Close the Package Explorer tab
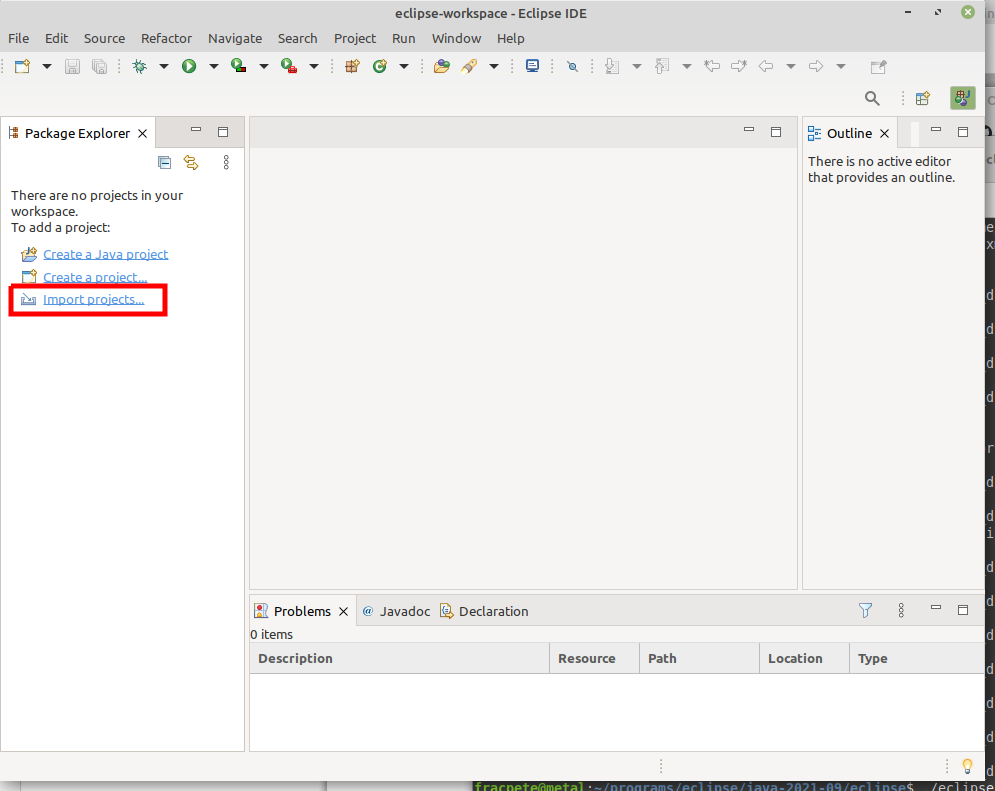 coord(143,133)
